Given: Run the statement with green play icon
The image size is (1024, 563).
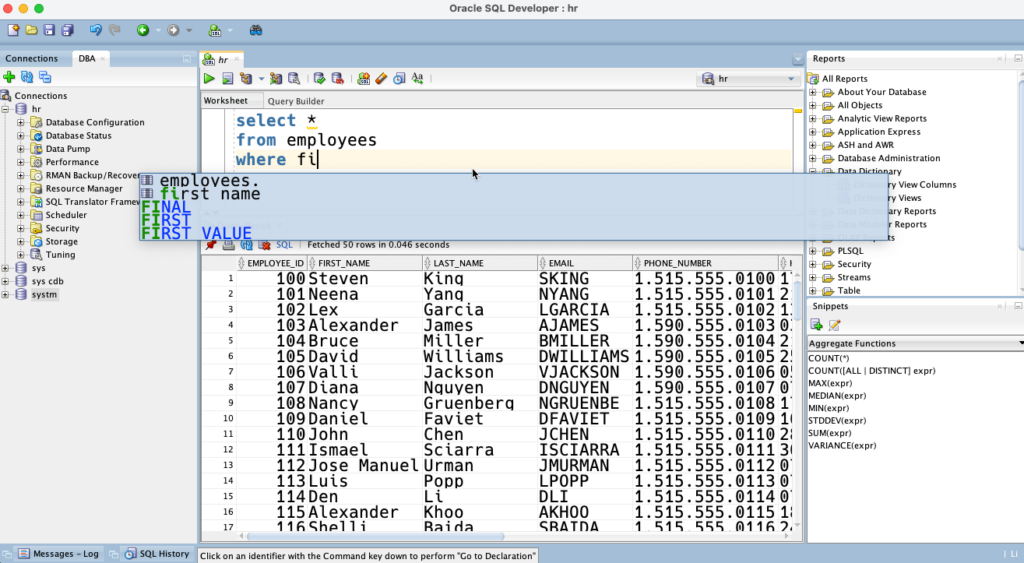Looking at the screenshot, I should pos(209,78).
